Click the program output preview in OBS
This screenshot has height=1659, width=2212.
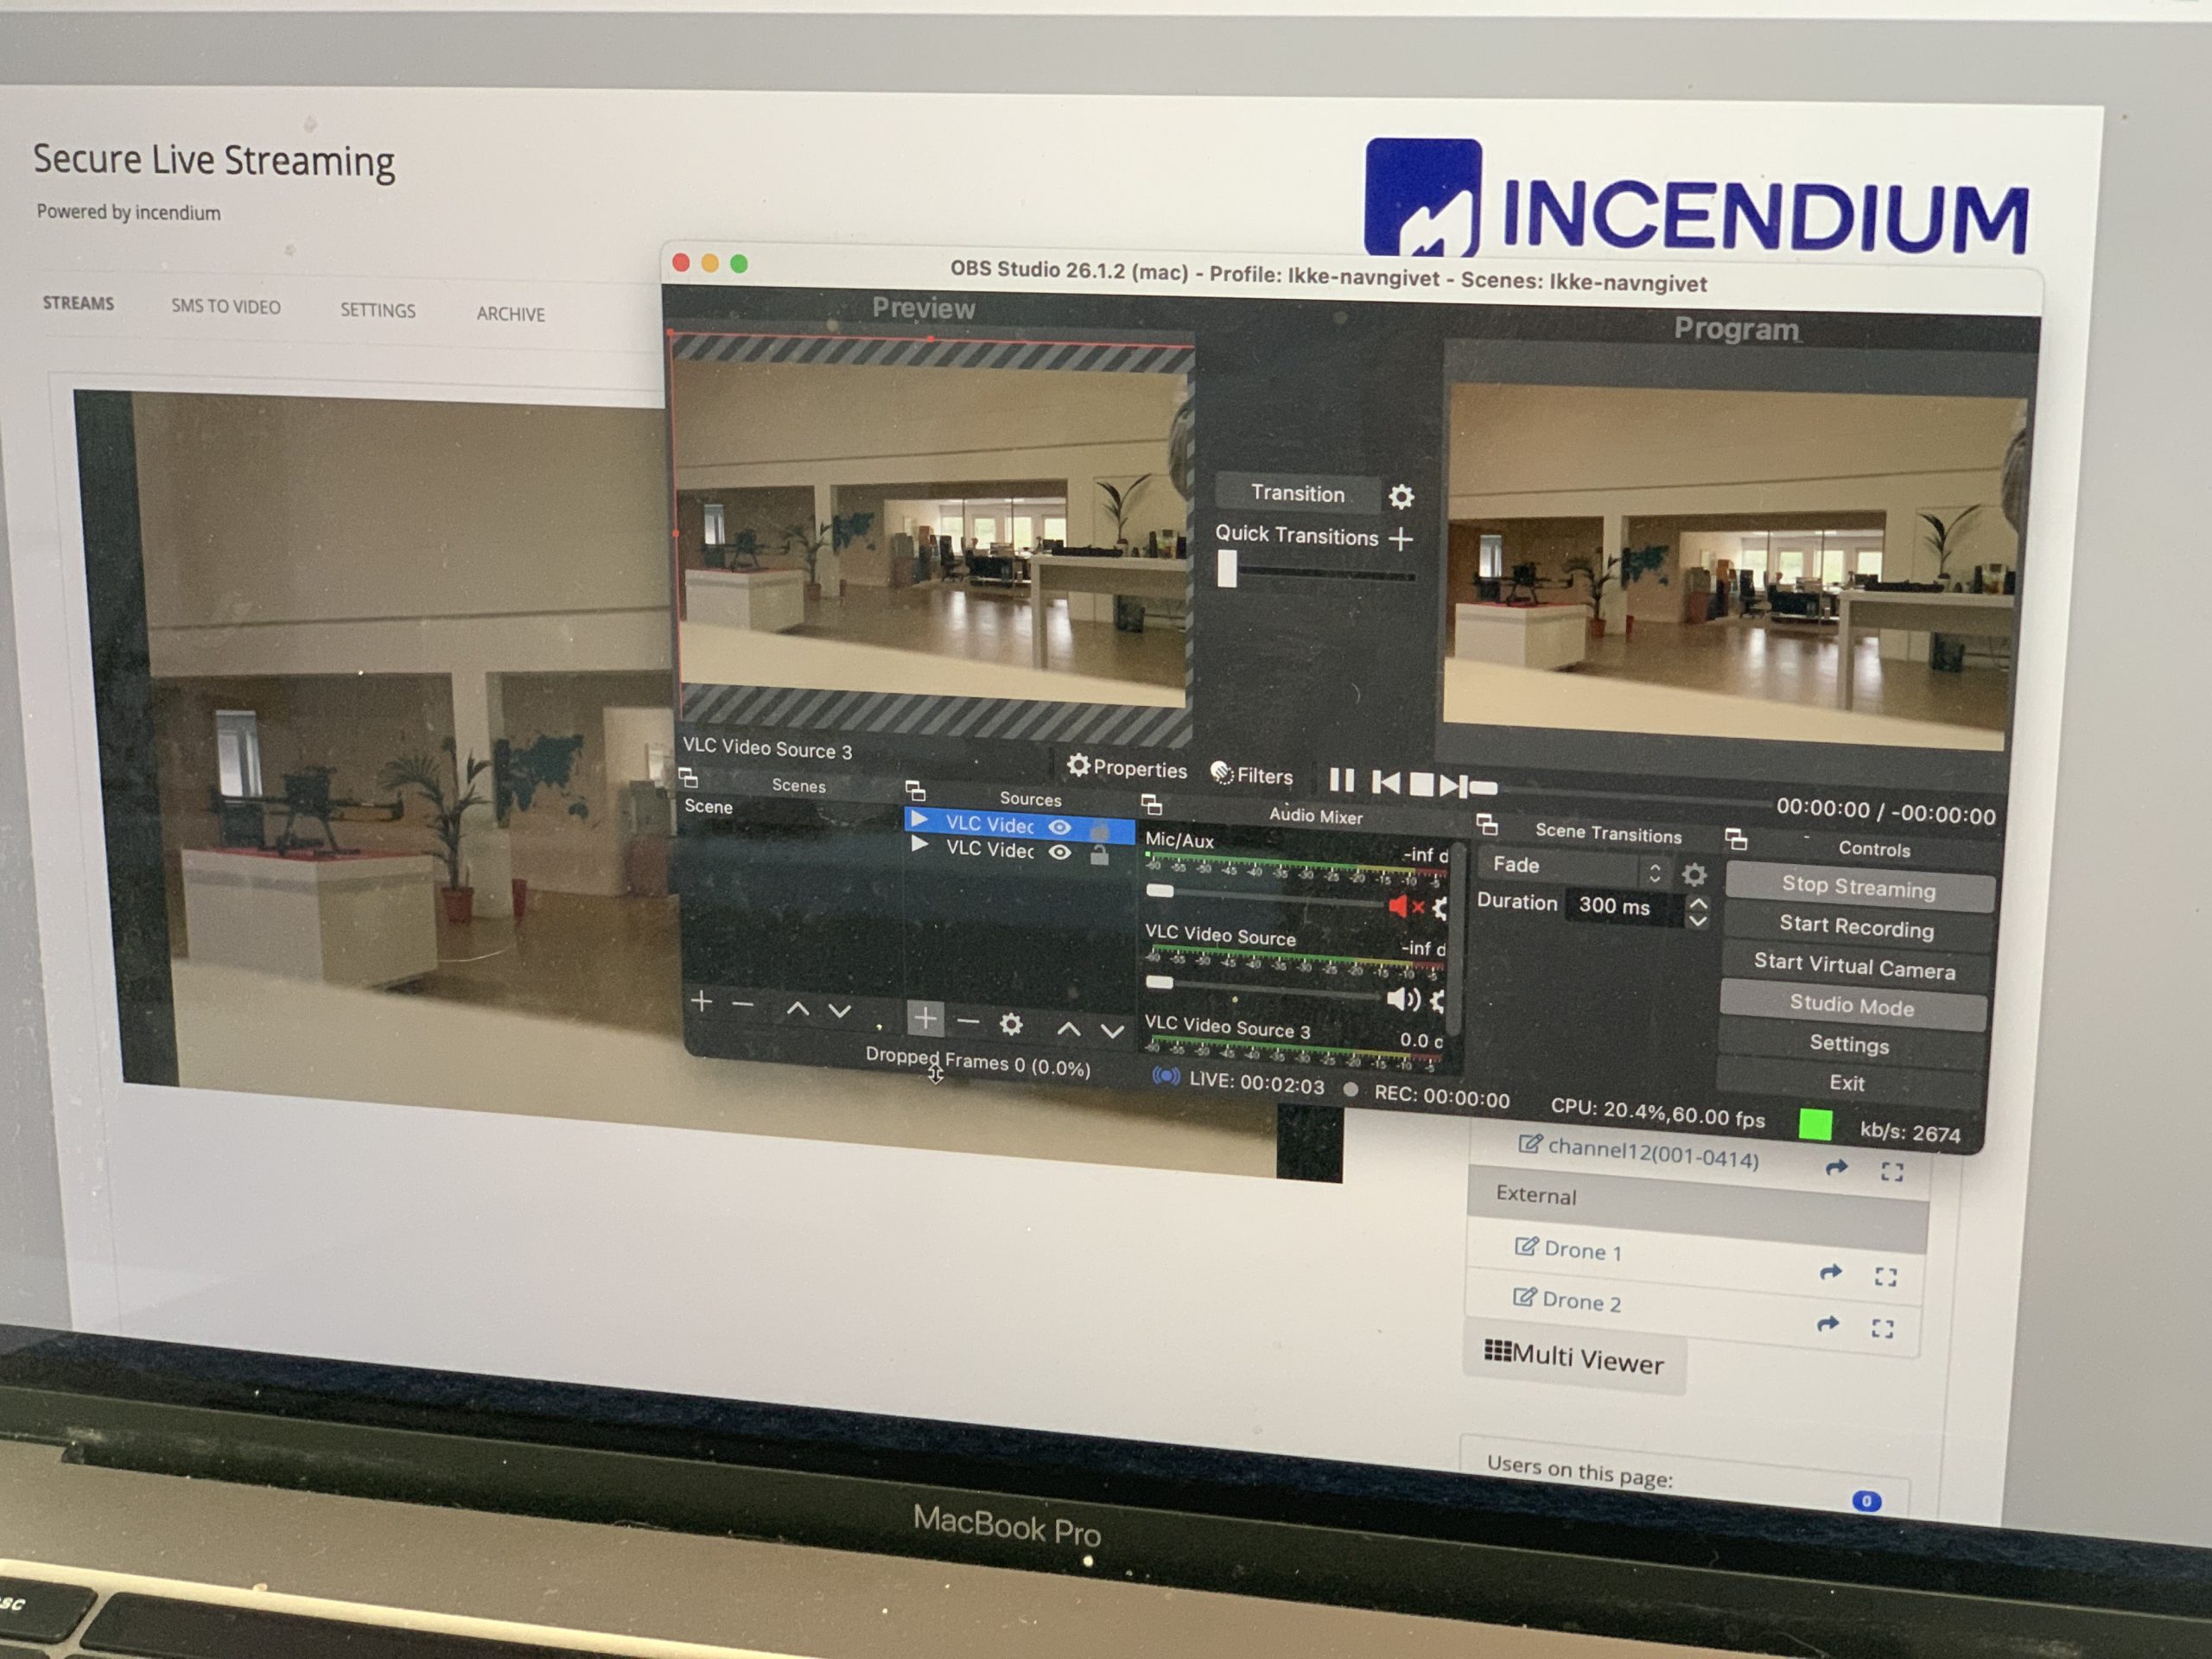(x=1734, y=565)
